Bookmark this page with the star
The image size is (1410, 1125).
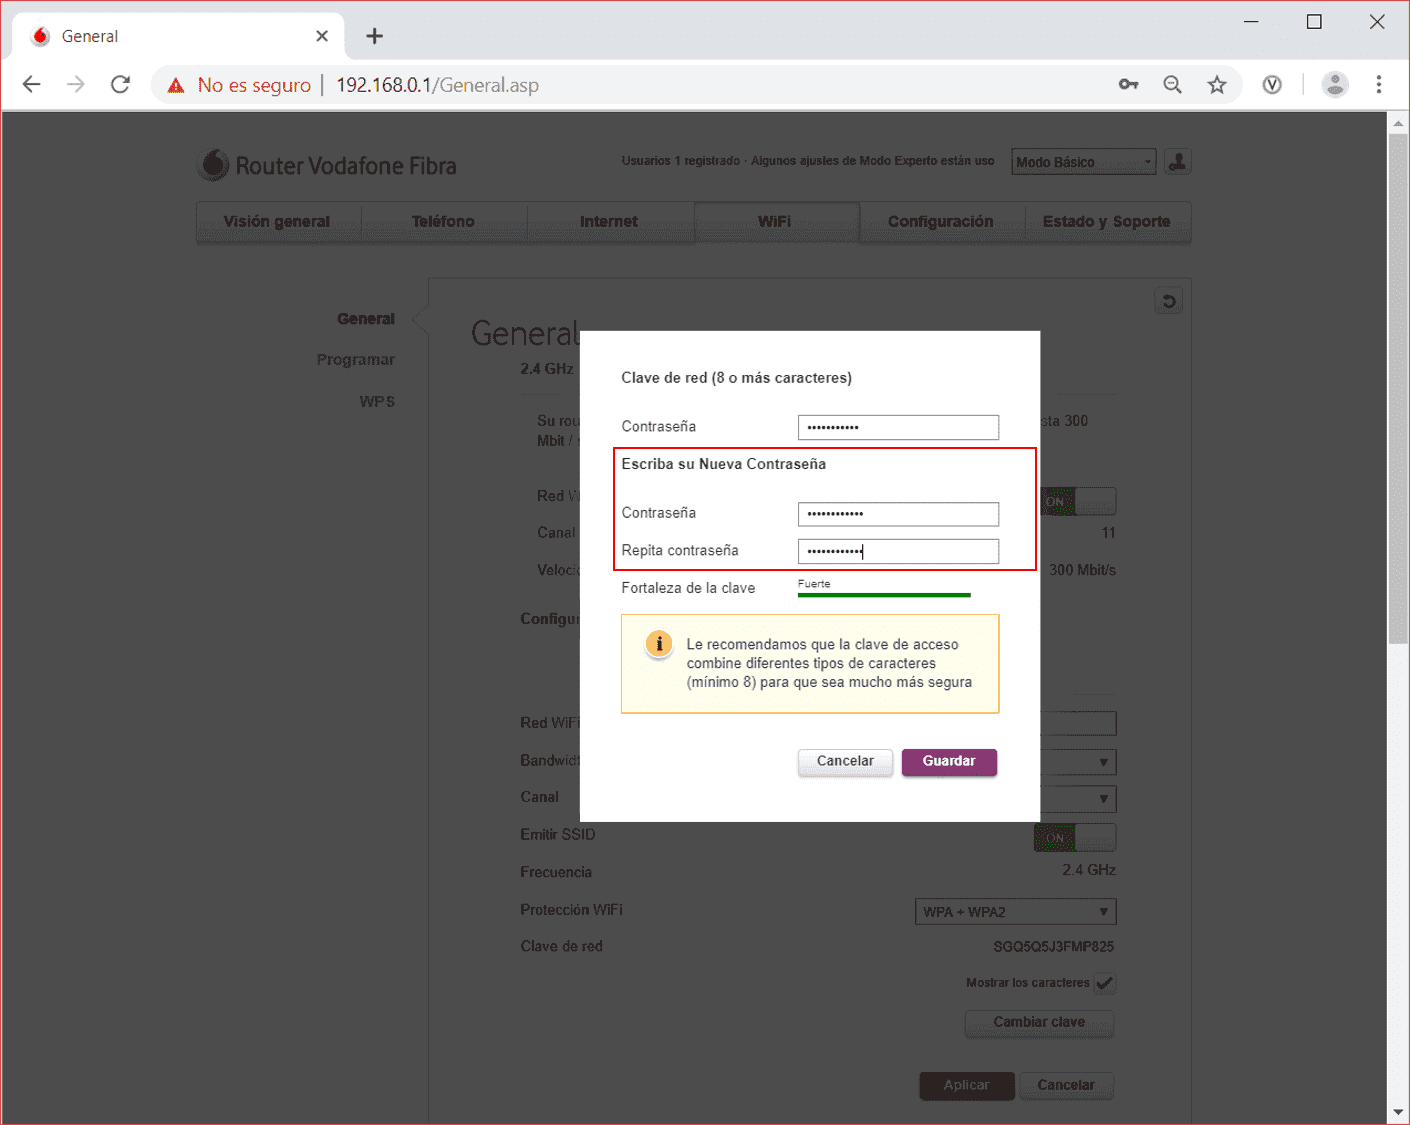click(1216, 85)
